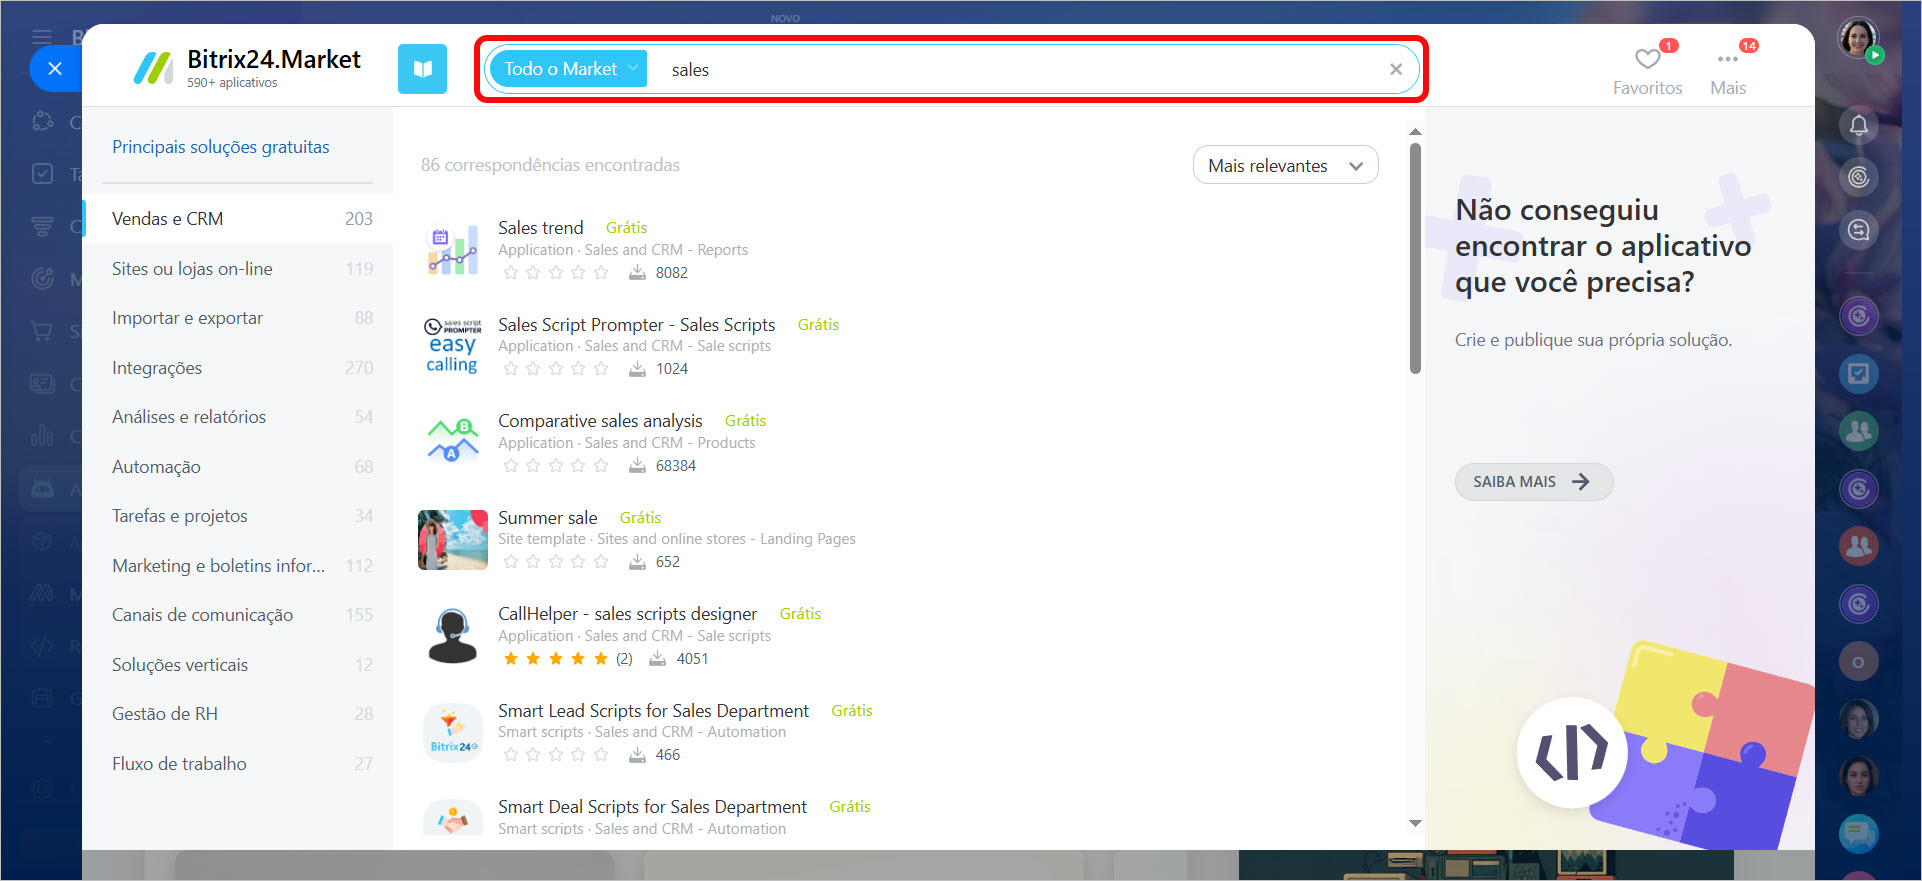
Task: Open user profile avatar at top right
Action: pyautogui.click(x=1859, y=39)
